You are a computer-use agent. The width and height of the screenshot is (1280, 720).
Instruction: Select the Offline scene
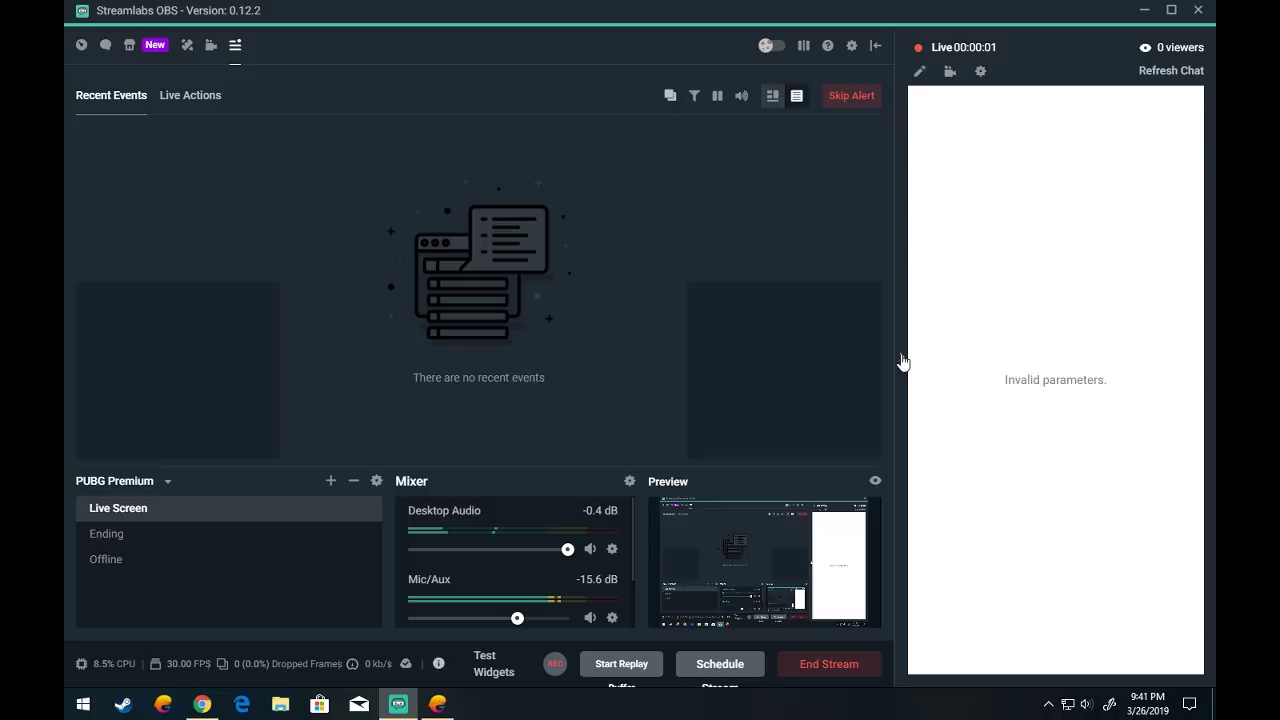tap(229, 559)
